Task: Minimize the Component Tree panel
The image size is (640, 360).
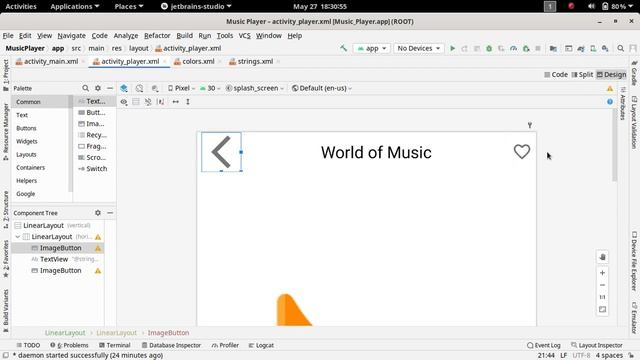Action: 110,213
